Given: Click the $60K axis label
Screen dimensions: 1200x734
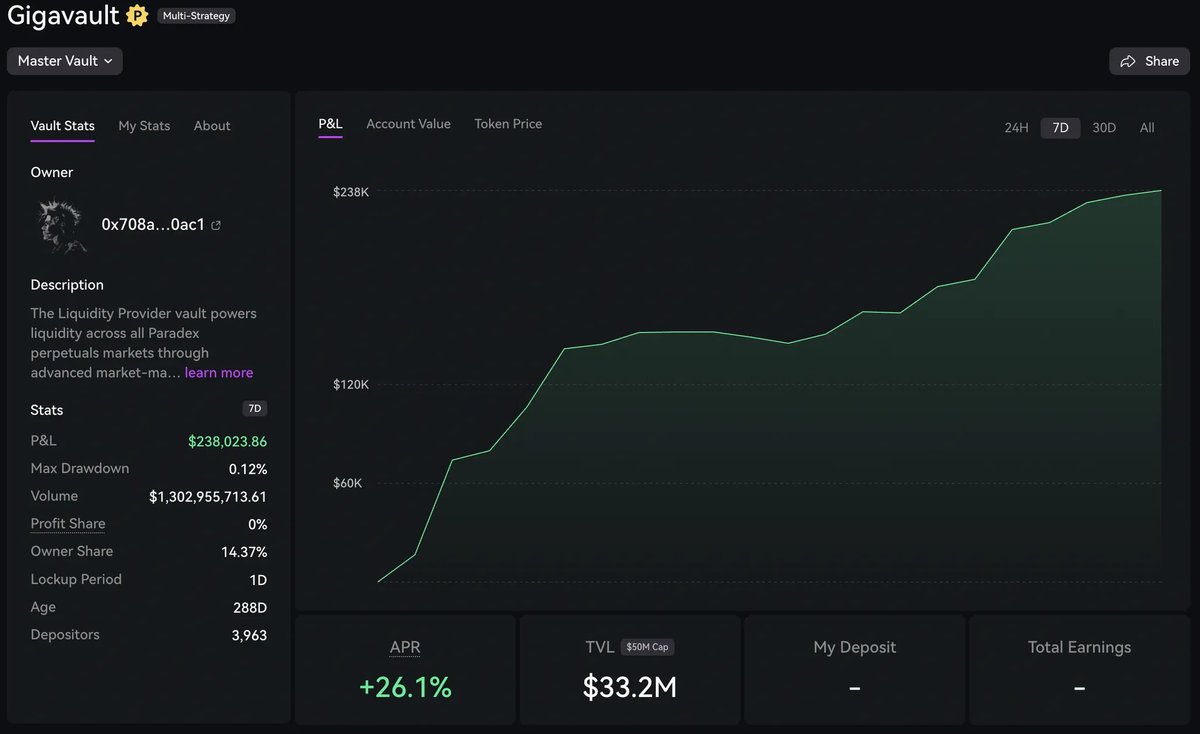Looking at the screenshot, I should click(x=347, y=483).
